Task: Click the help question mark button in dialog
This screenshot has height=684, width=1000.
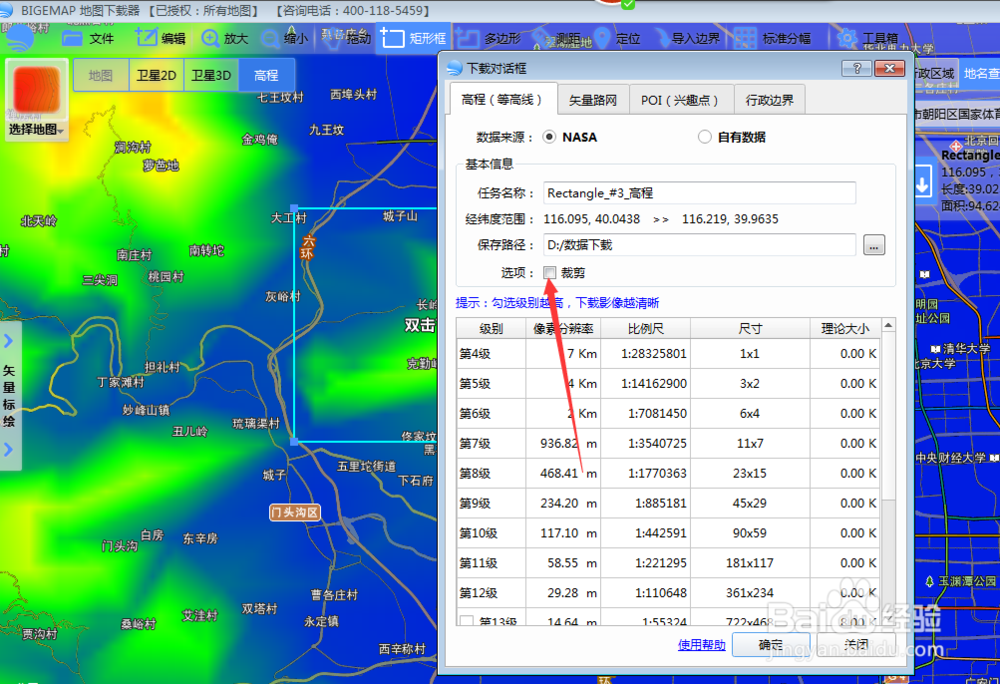Action: coord(857,68)
